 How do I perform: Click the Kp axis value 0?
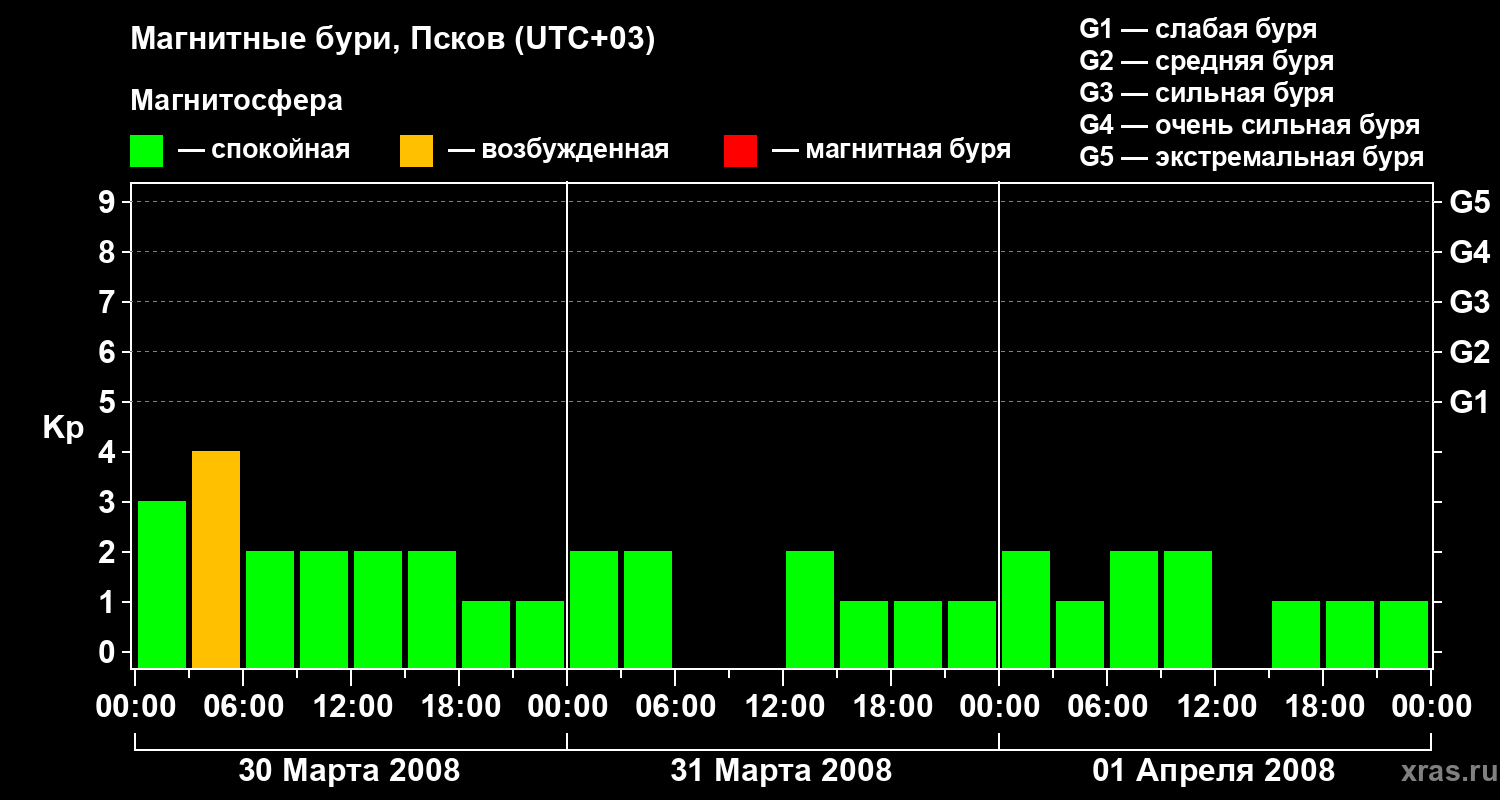(x=108, y=652)
